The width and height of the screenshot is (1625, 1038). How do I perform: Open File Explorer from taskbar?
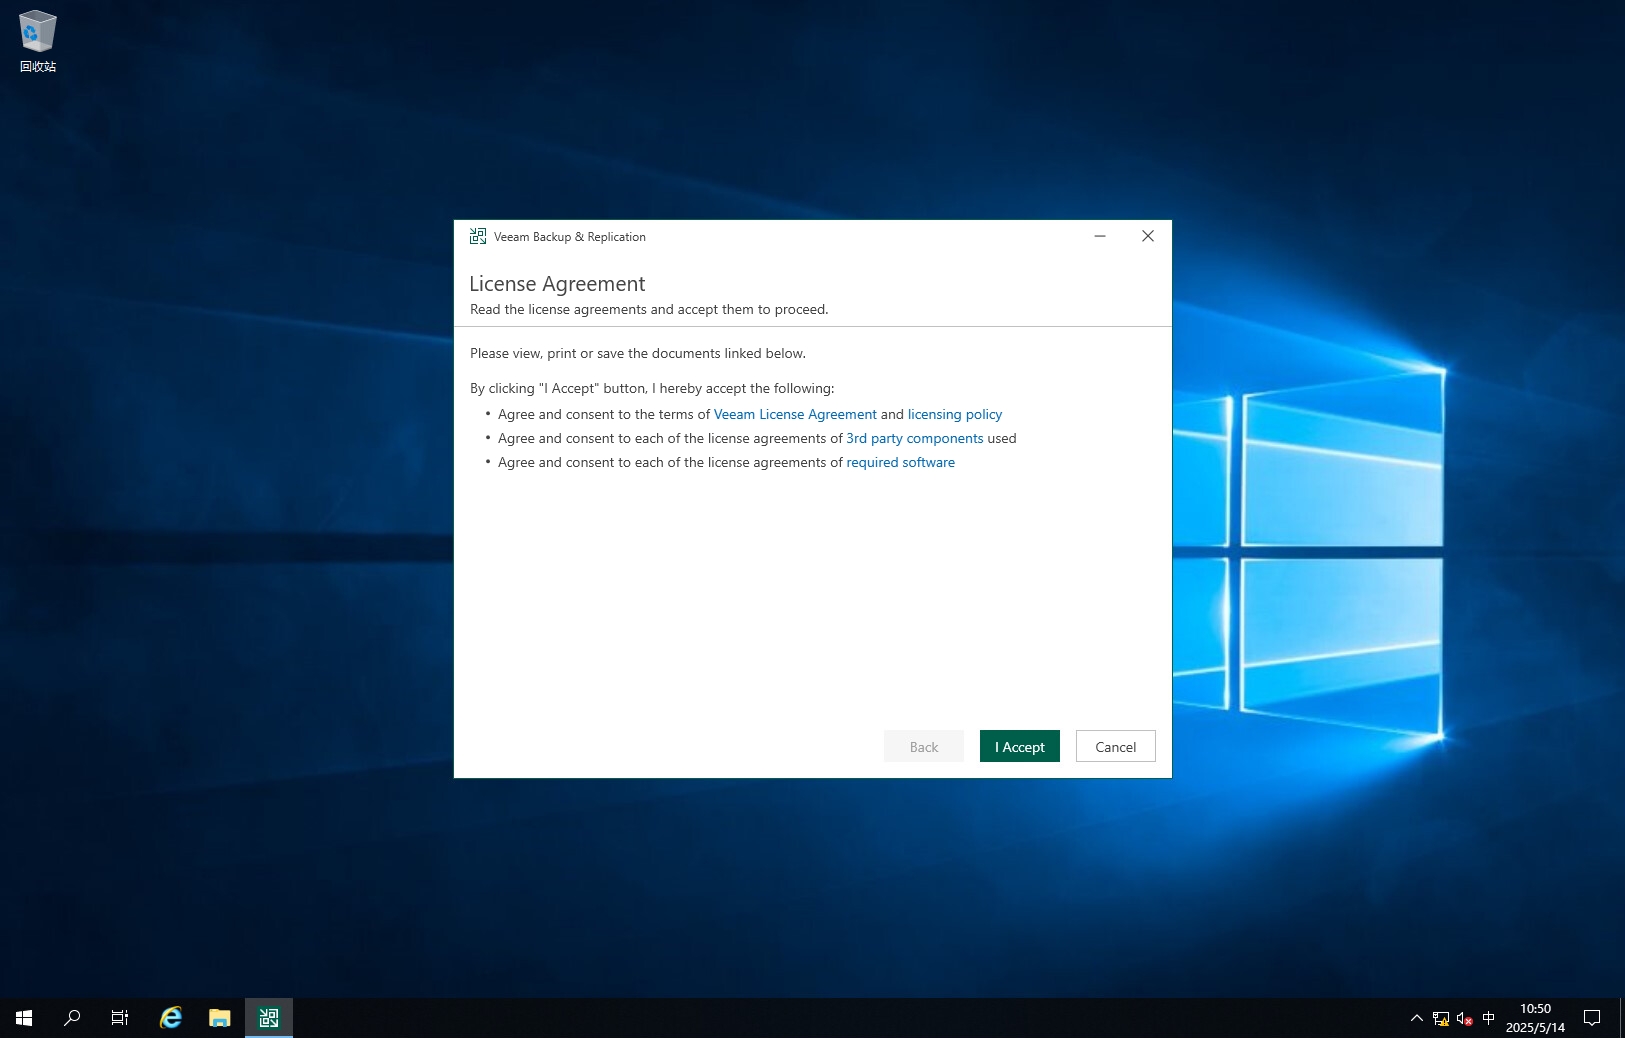click(220, 1018)
